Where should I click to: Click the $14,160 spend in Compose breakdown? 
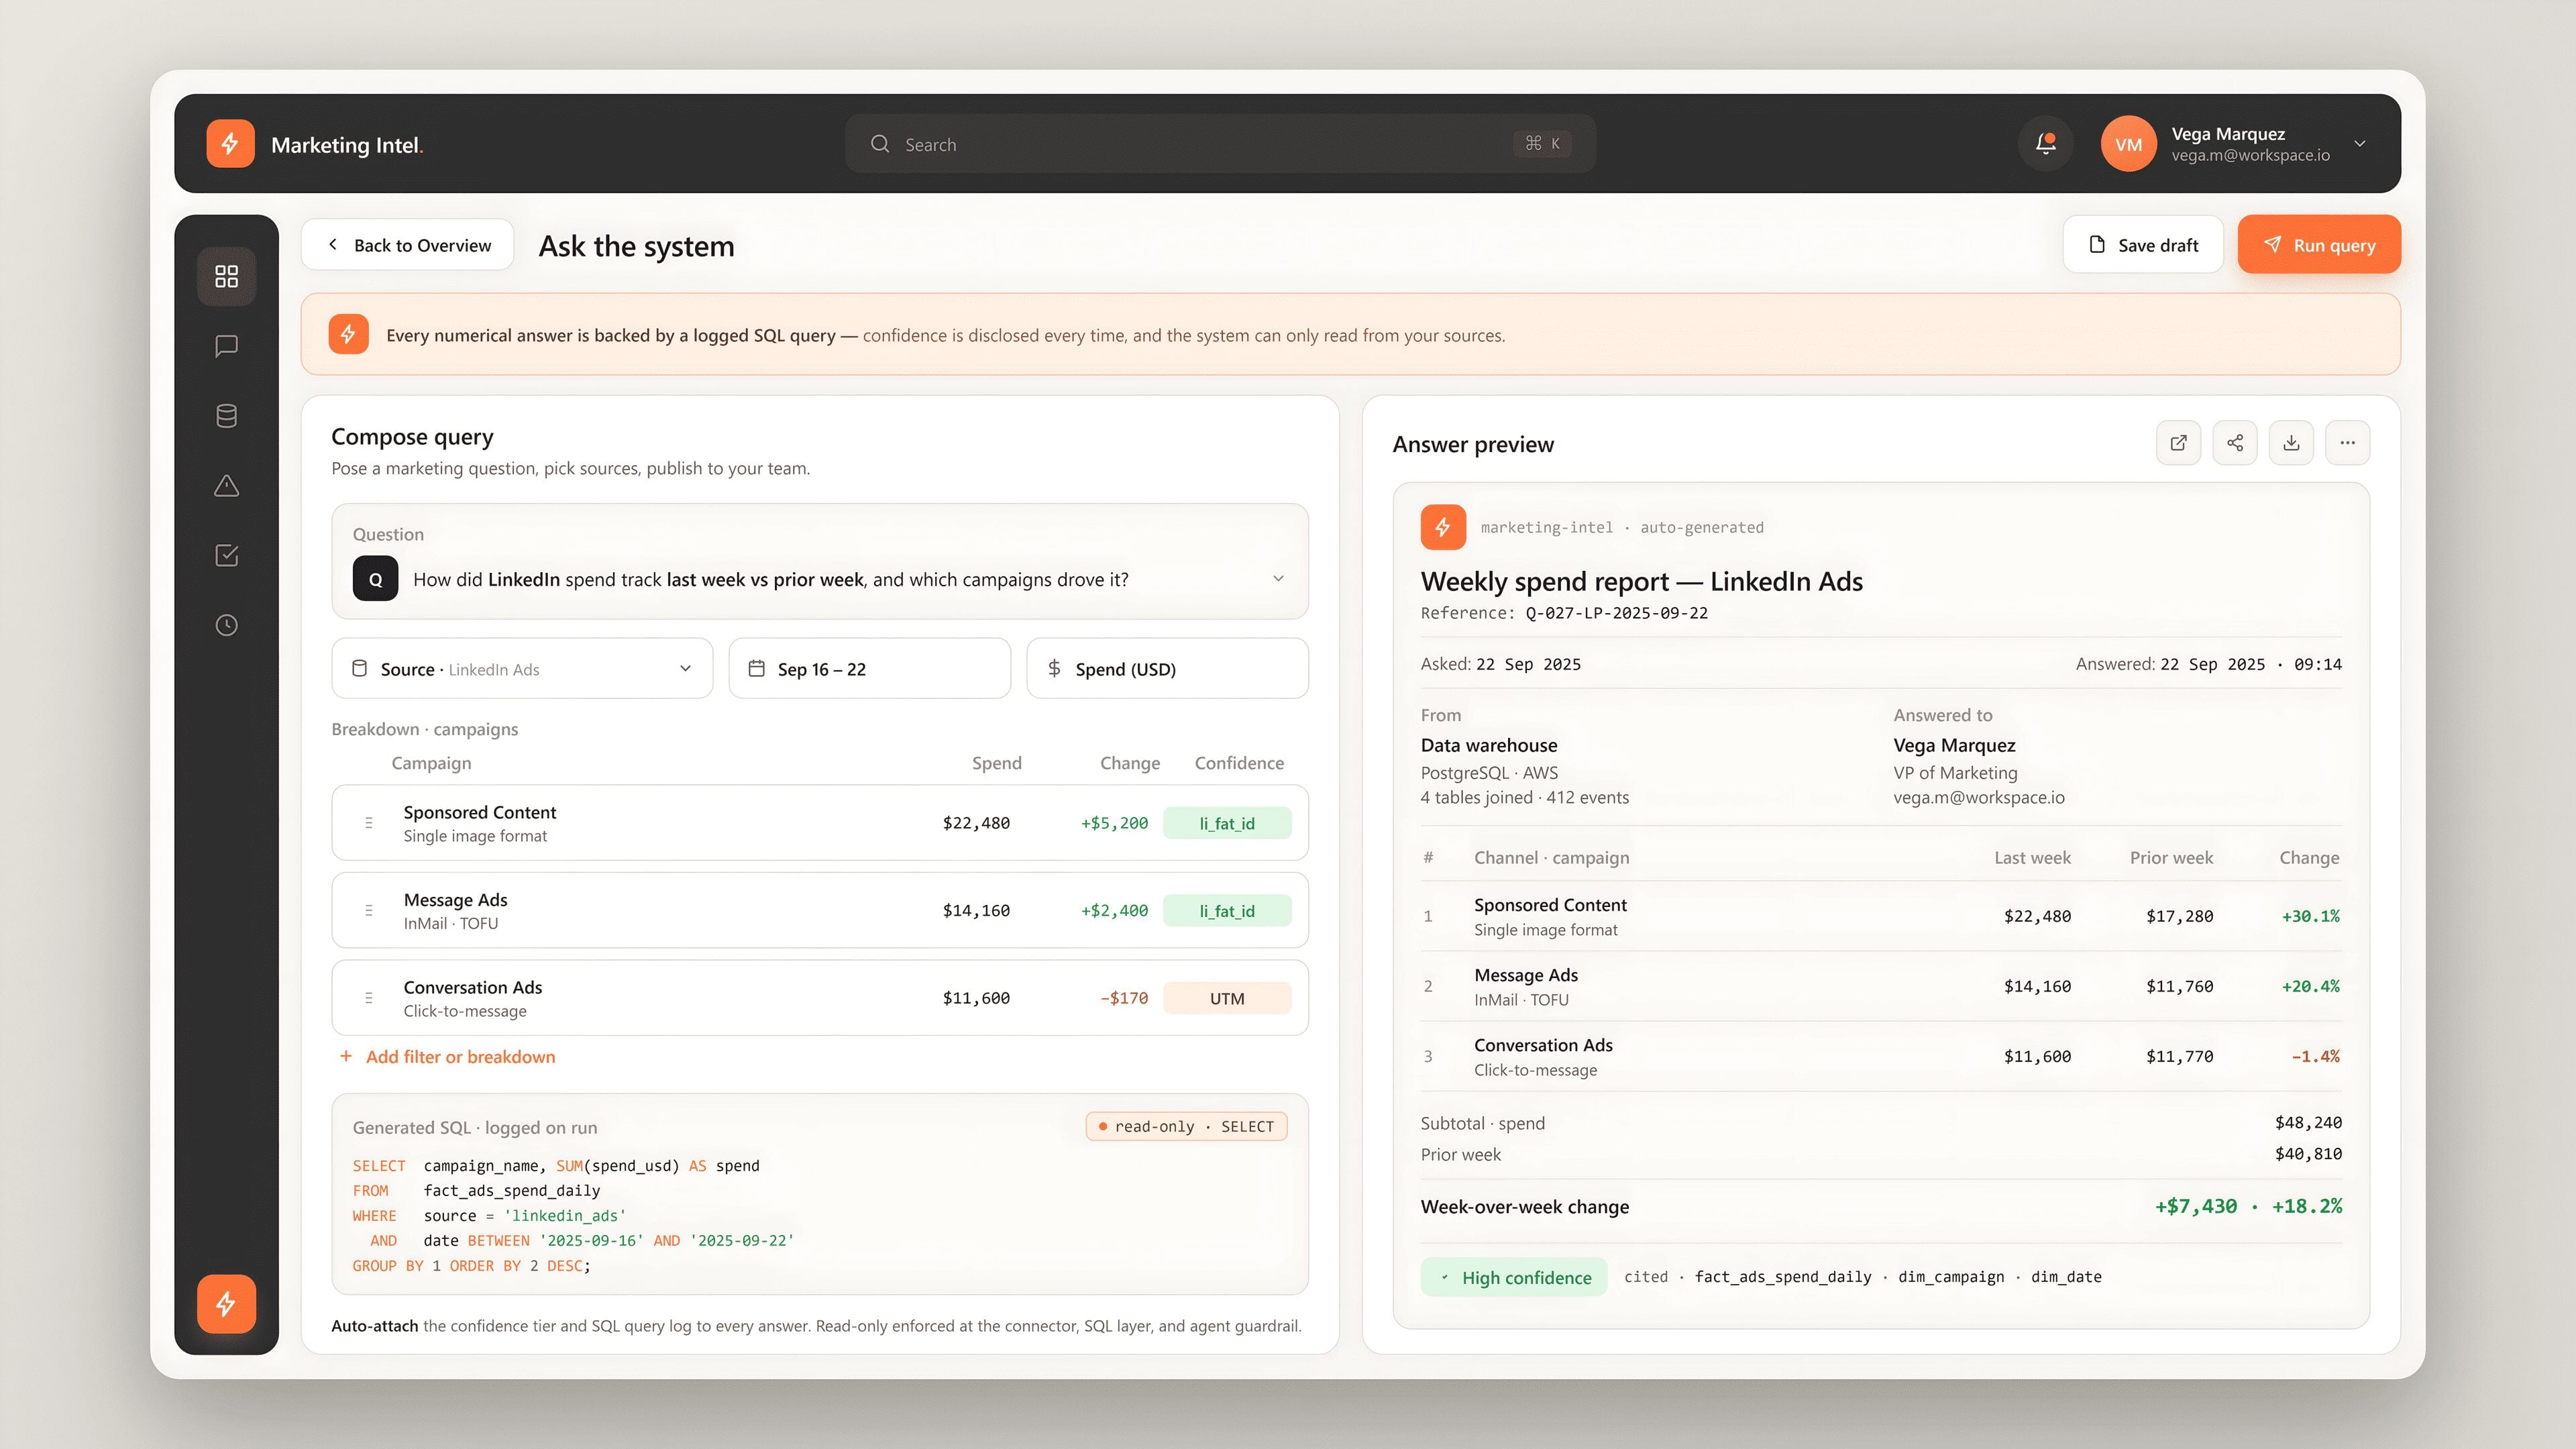tap(976, 910)
